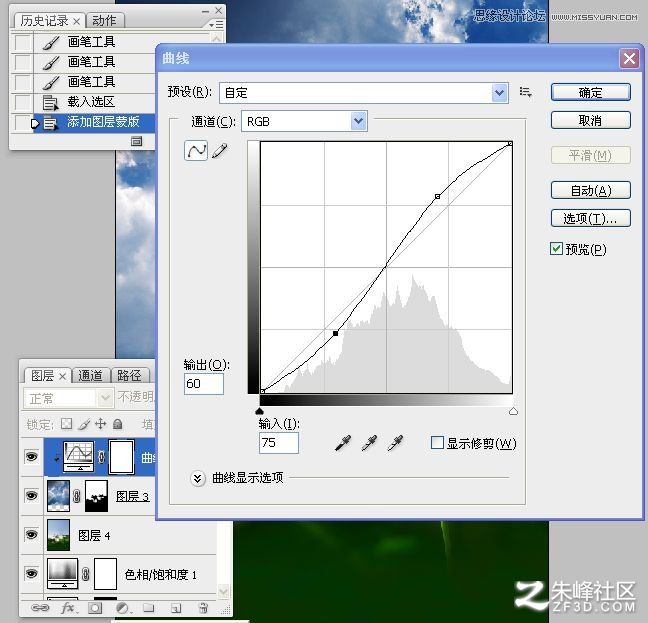
Task: Open History panel flyout menu
Action: pyautogui.click(x=216, y=25)
